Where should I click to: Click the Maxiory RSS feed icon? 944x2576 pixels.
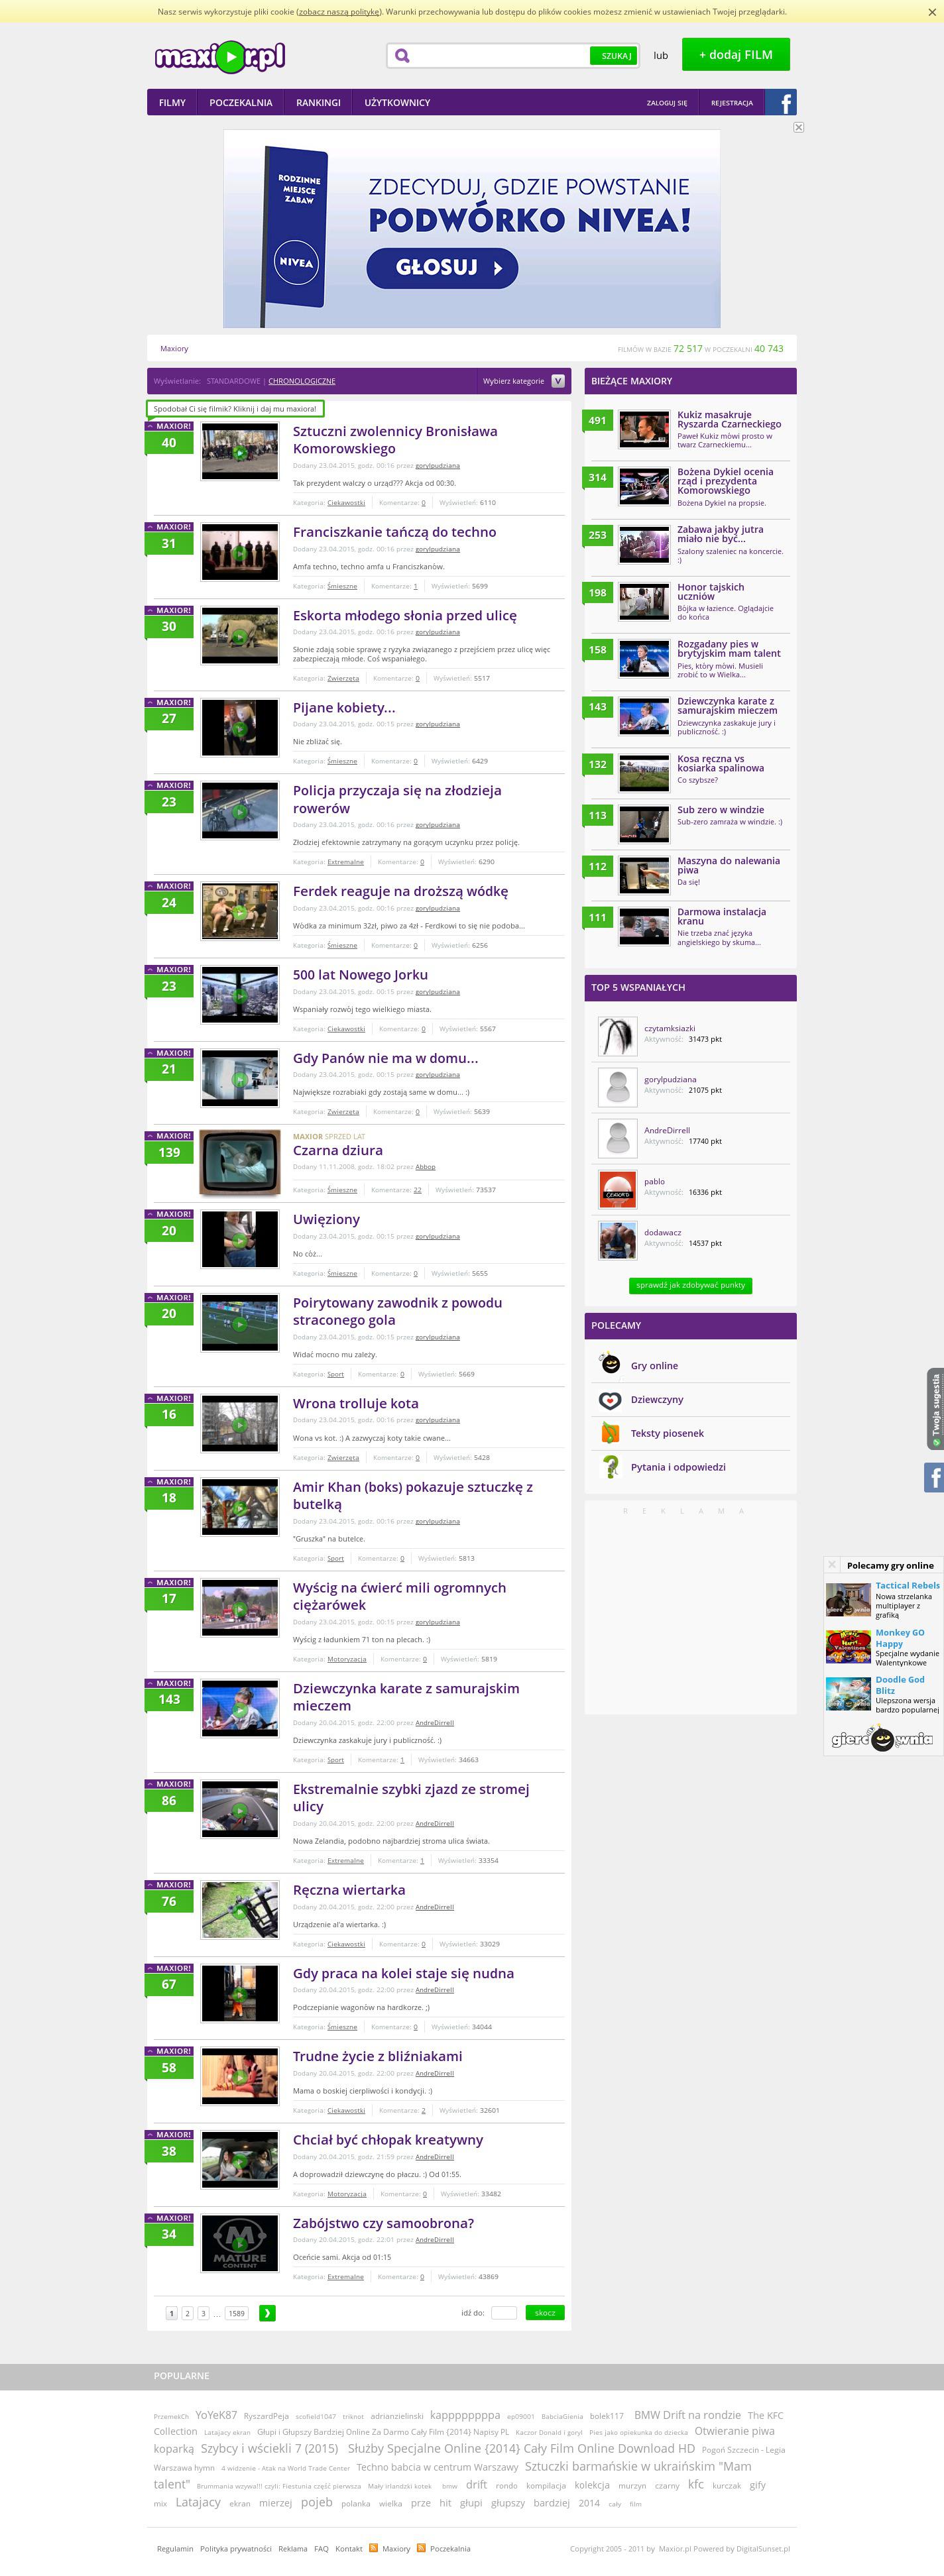[x=373, y=2548]
